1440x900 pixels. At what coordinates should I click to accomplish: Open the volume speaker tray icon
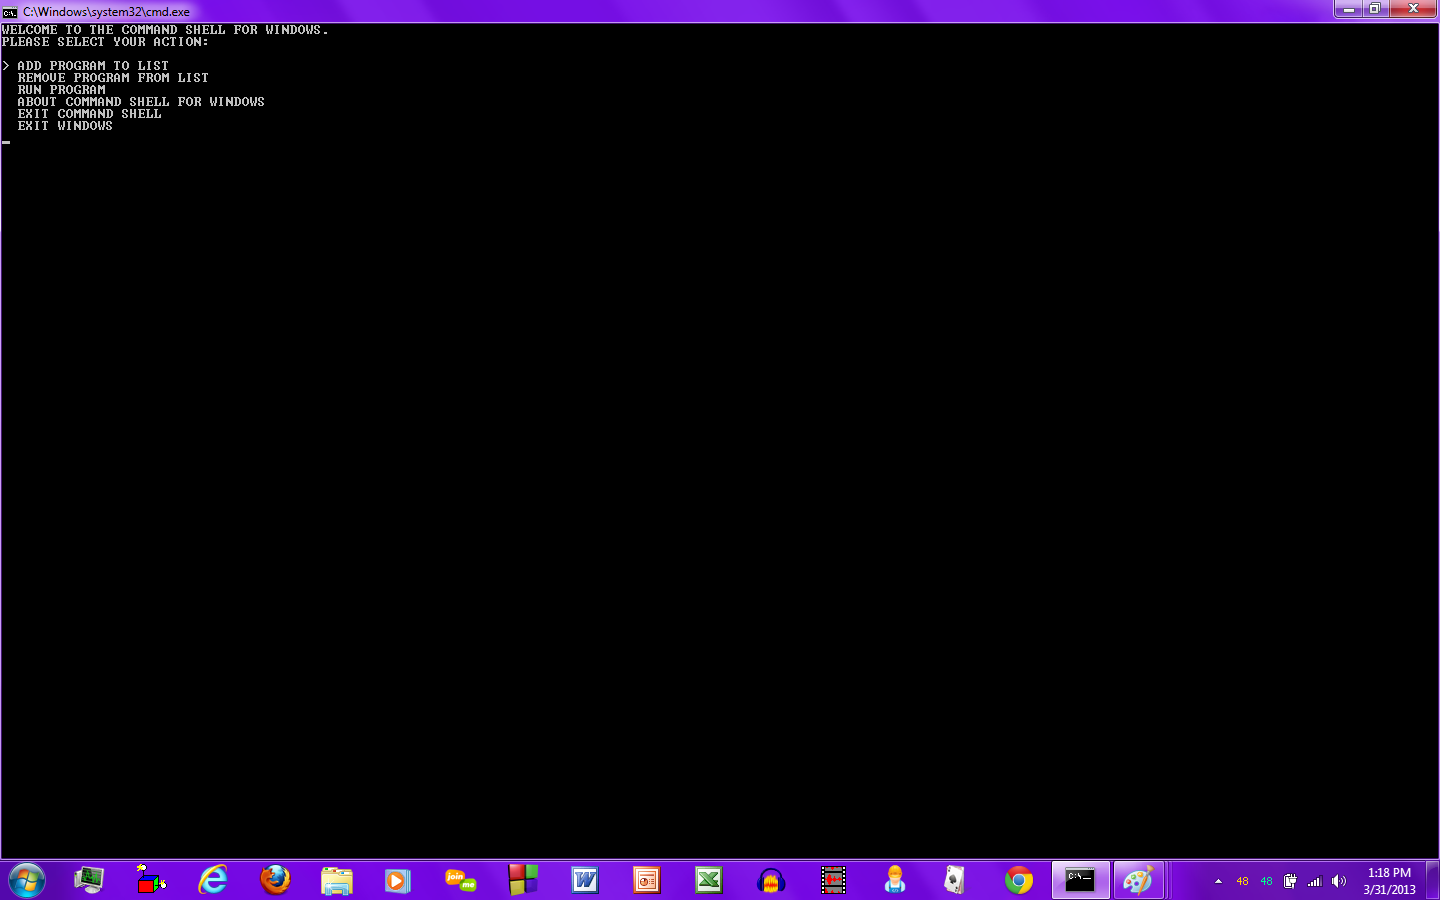pyautogui.click(x=1339, y=881)
